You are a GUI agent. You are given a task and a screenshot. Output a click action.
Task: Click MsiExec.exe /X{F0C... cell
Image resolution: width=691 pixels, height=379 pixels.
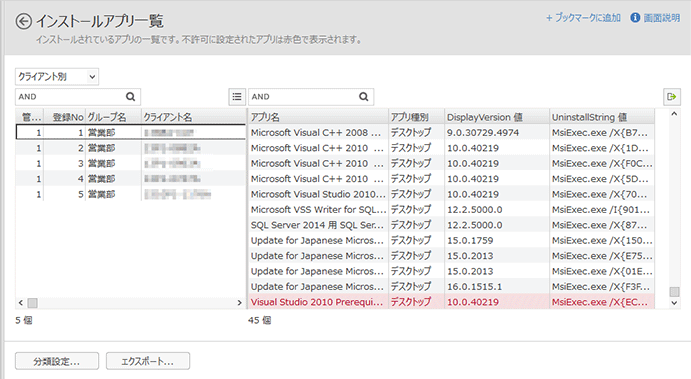click(x=602, y=163)
